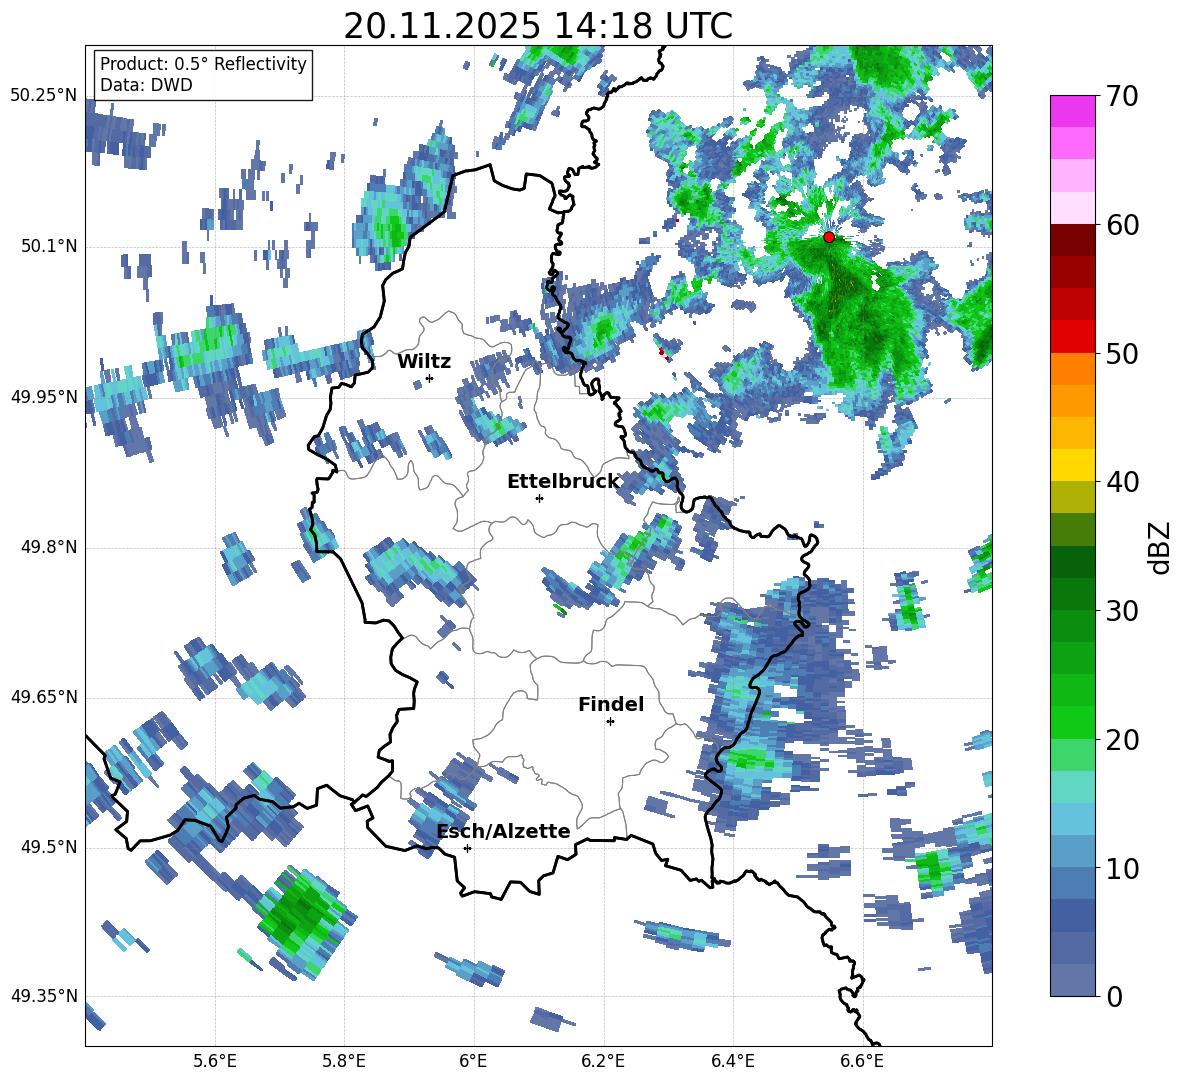Viewport: 1184px width, 1081px height.
Task: Click the 10 colorbar tick label
Action: click(x=1122, y=868)
